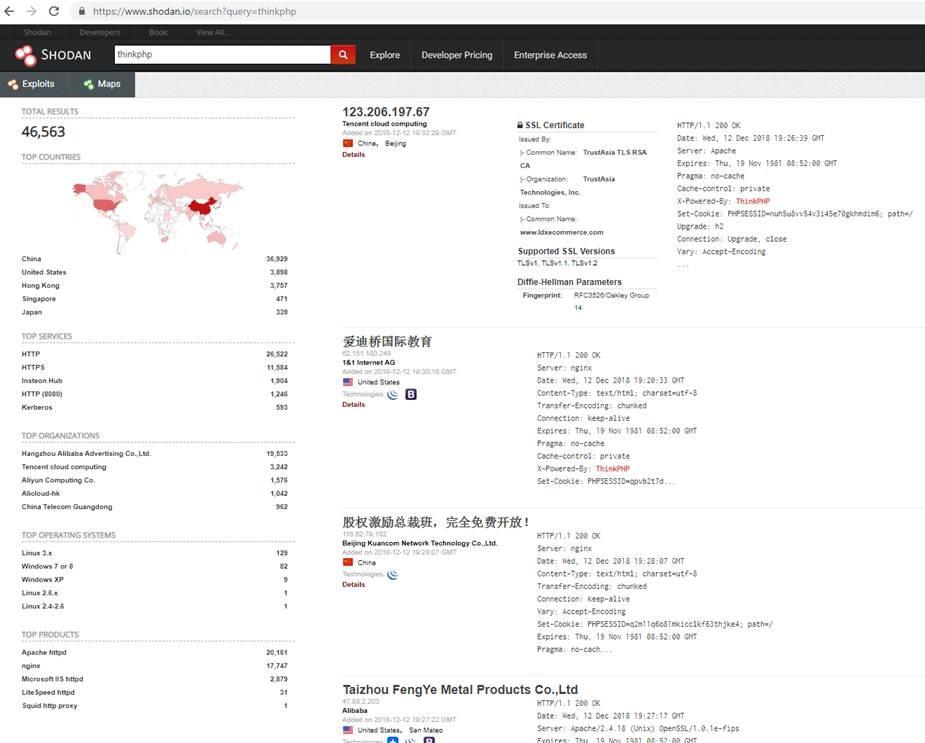Click the US flag beside San Mateo
The image size is (925, 743).
coord(348,730)
